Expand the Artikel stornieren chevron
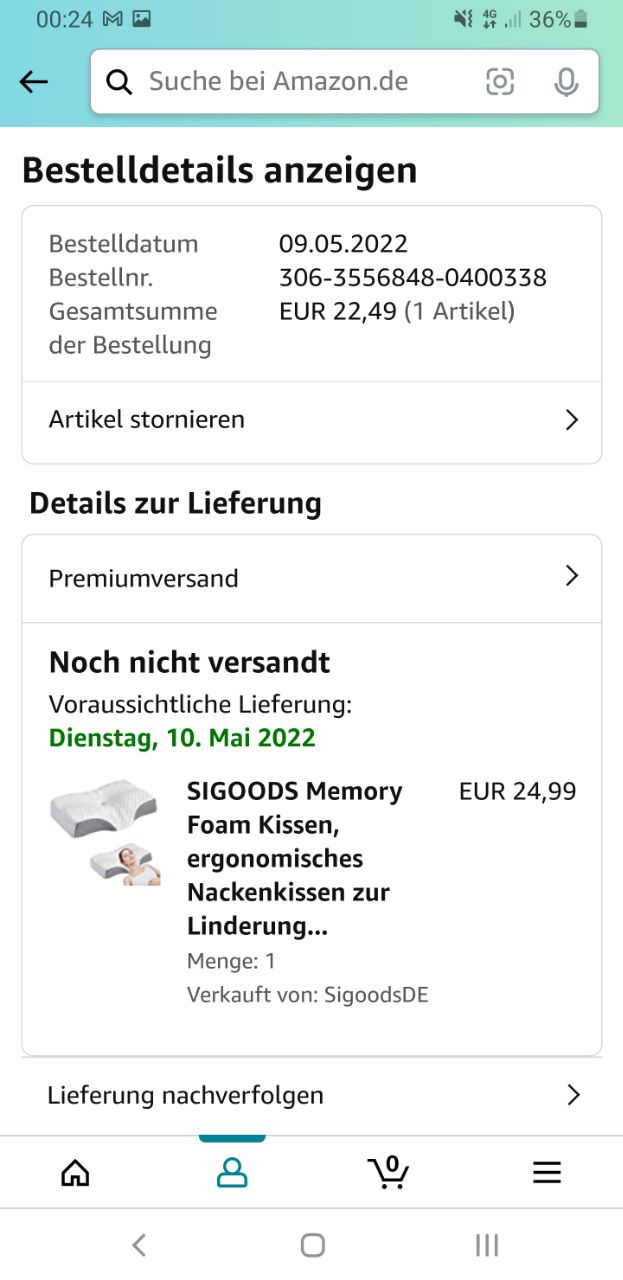The height and width of the screenshot is (1280, 623). [x=572, y=420]
